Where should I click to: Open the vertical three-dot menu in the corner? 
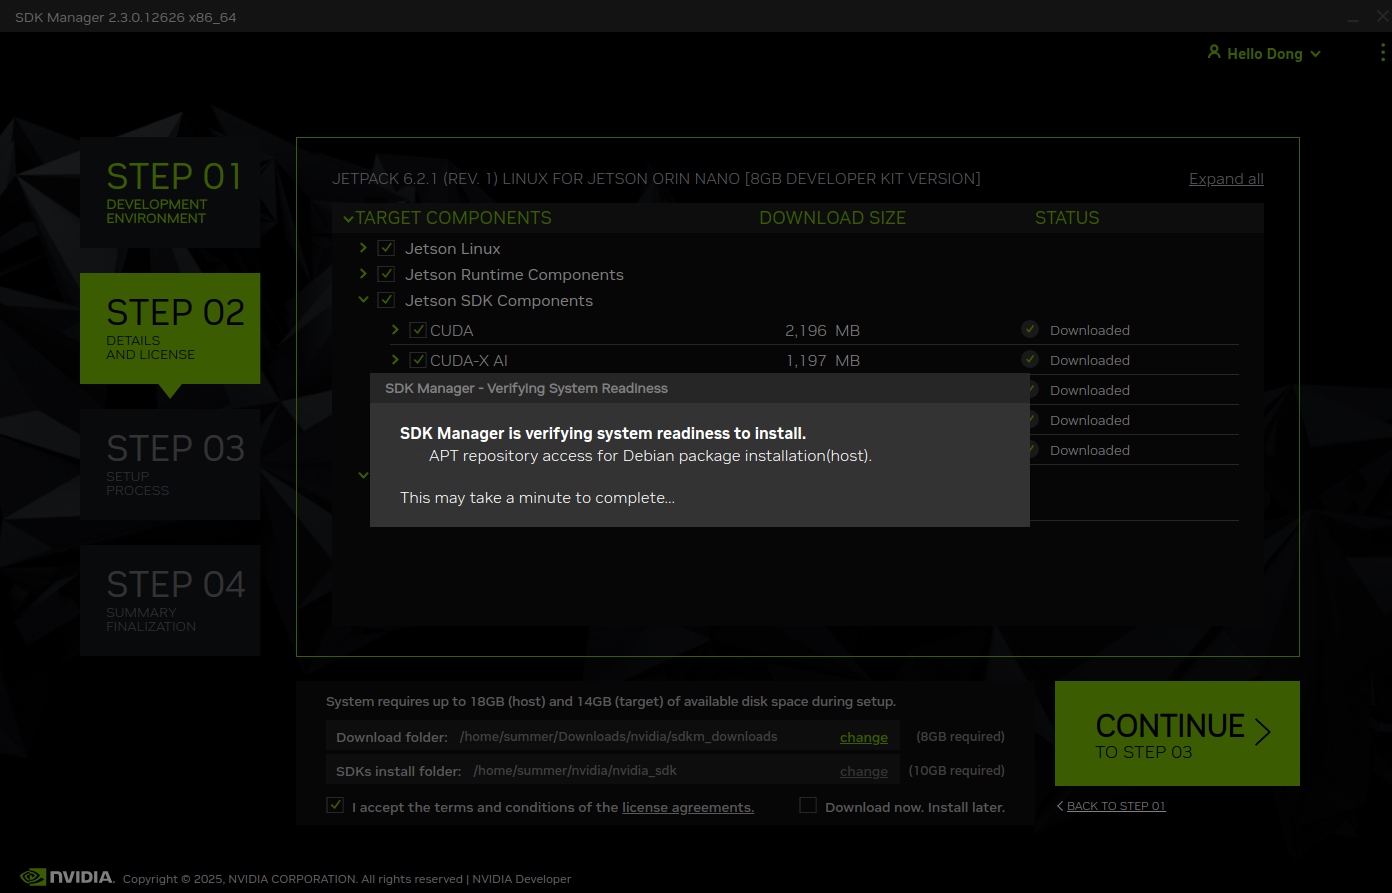tap(1381, 53)
